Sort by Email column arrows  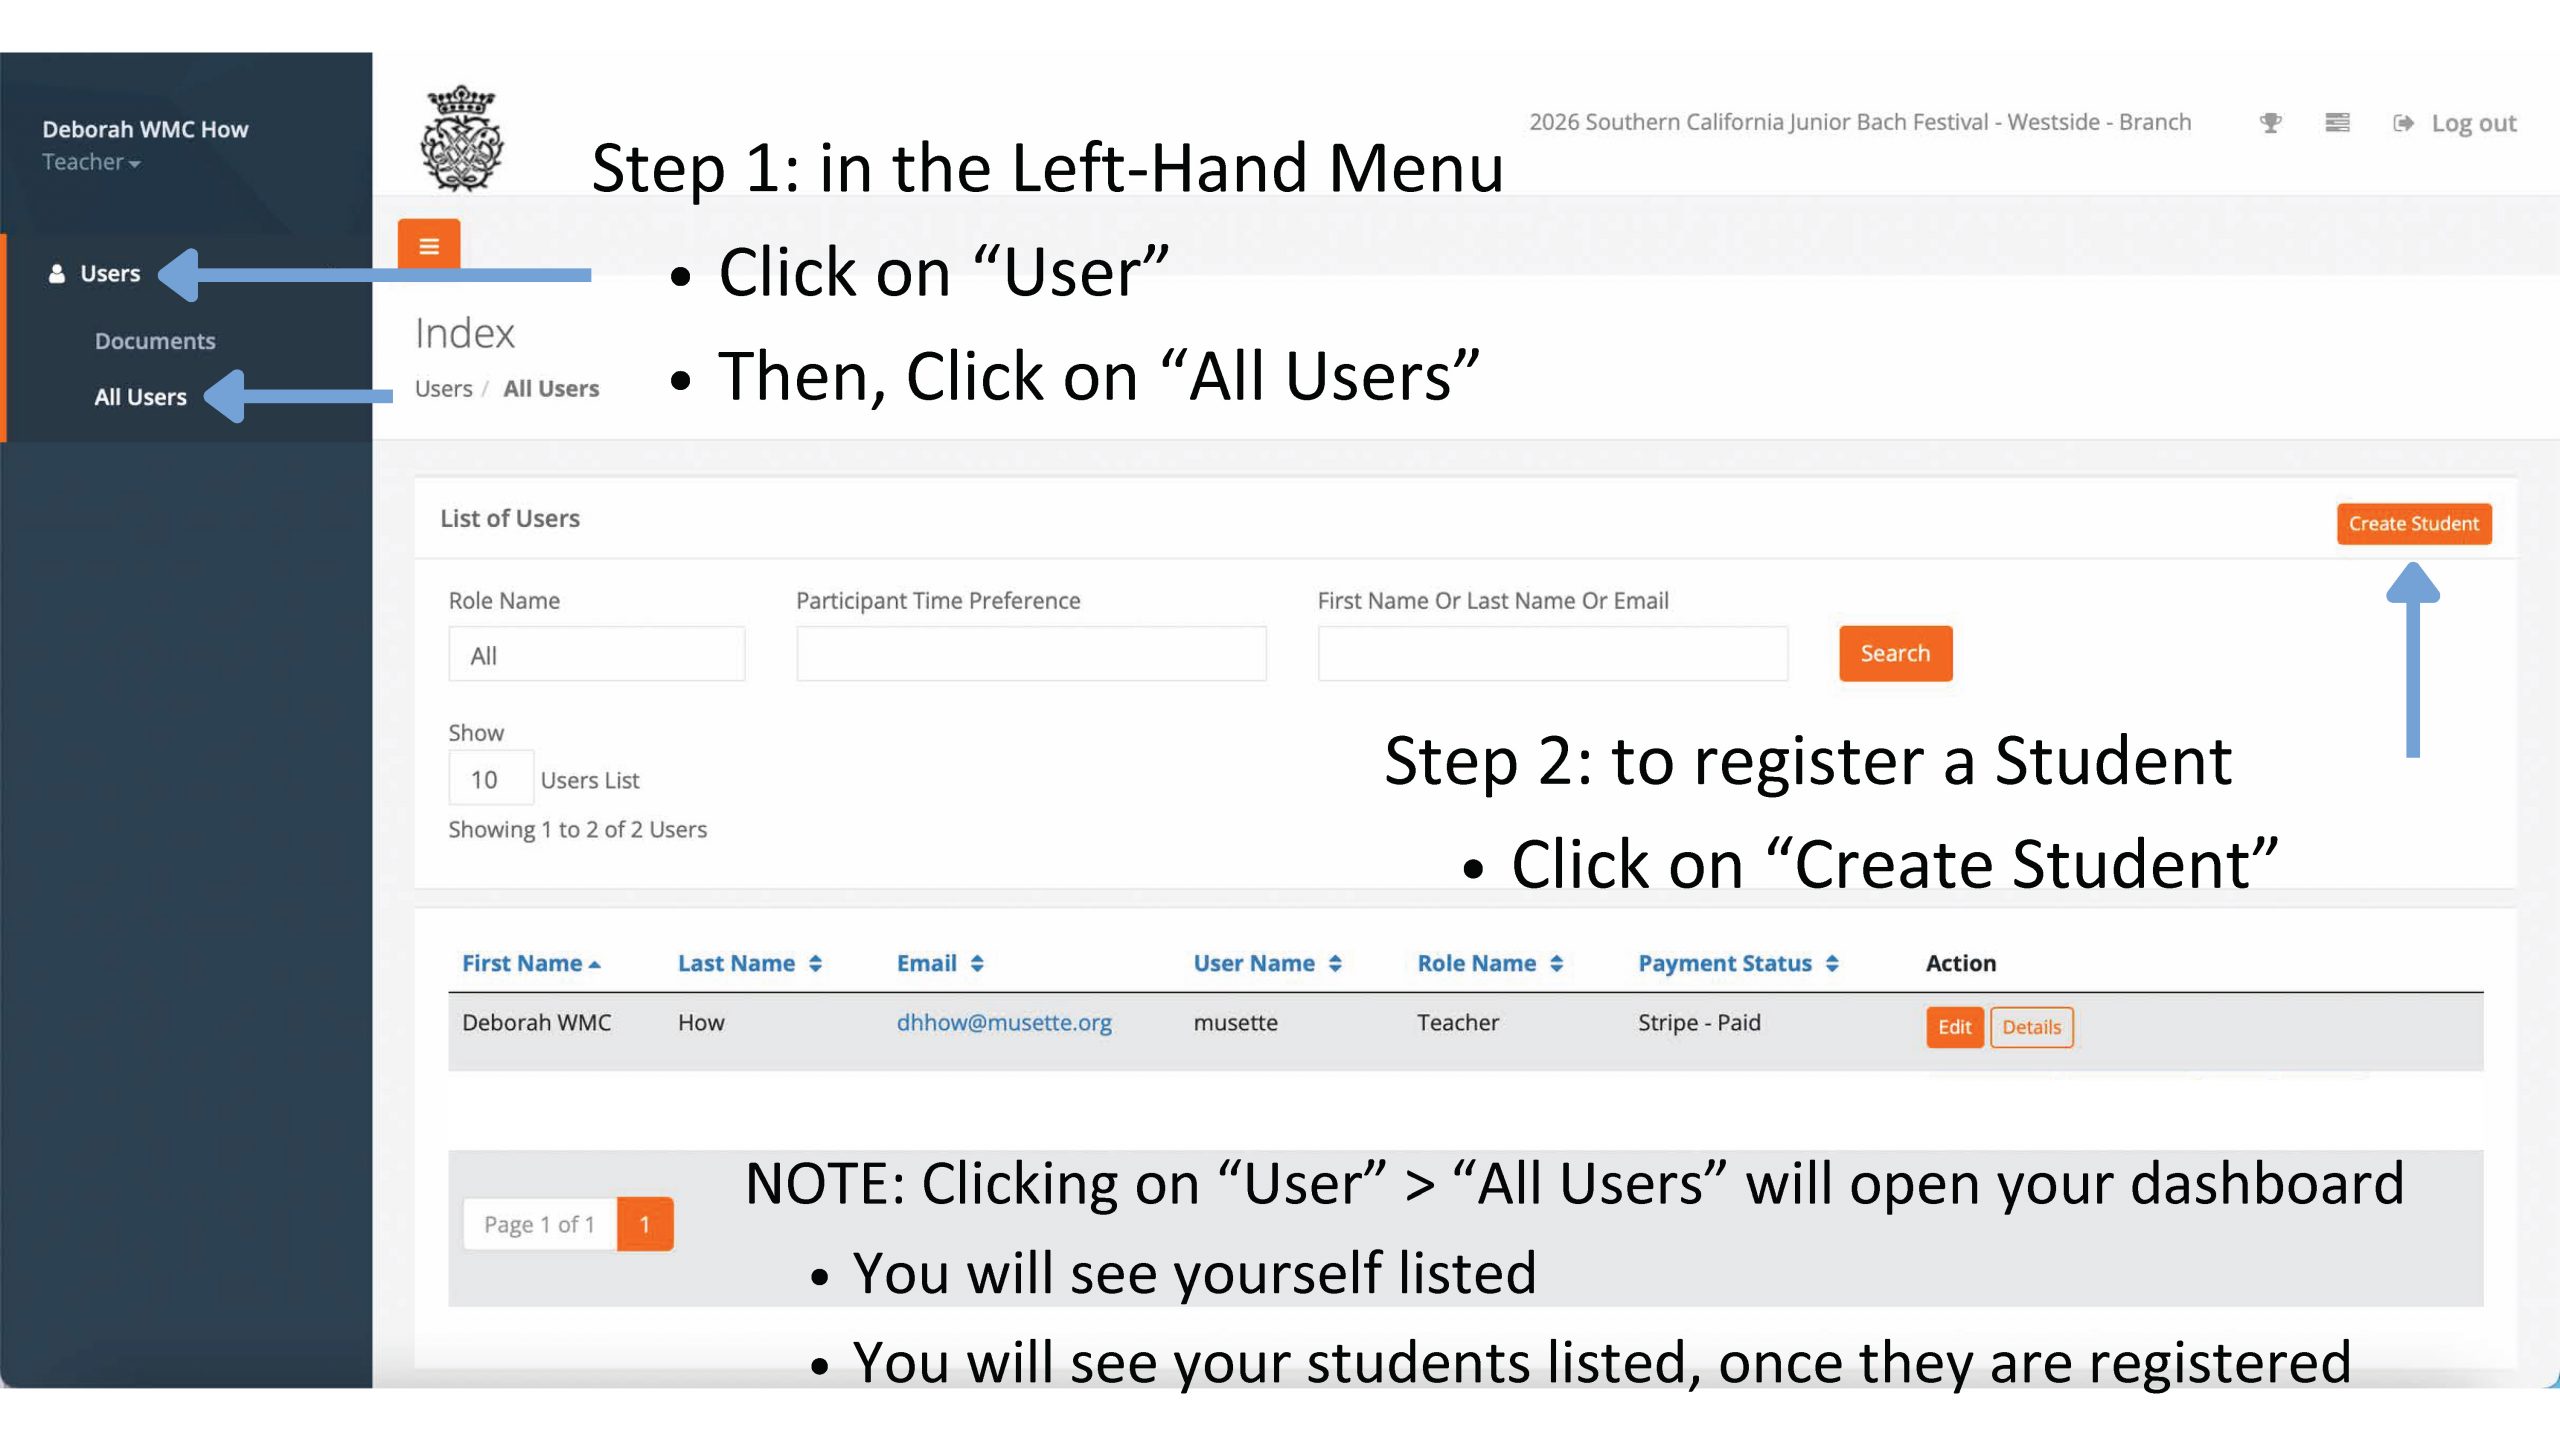(x=977, y=963)
